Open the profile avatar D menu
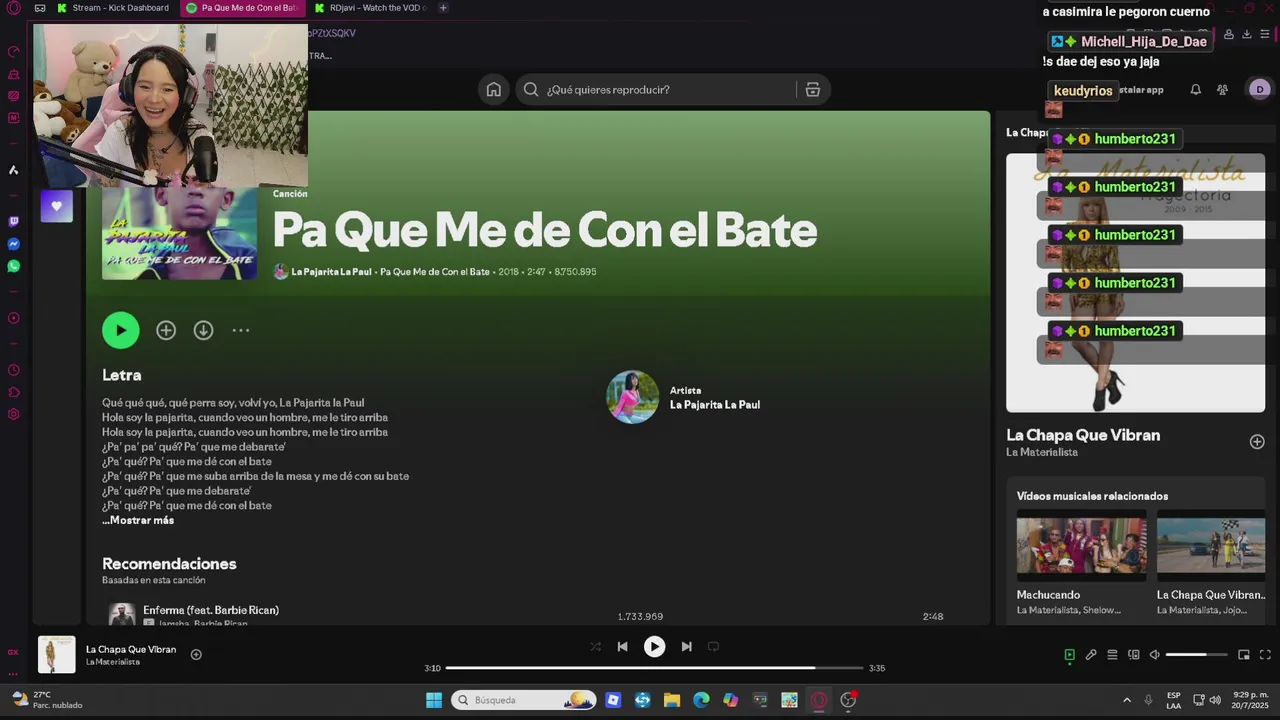The image size is (1280, 720). click(x=1259, y=89)
